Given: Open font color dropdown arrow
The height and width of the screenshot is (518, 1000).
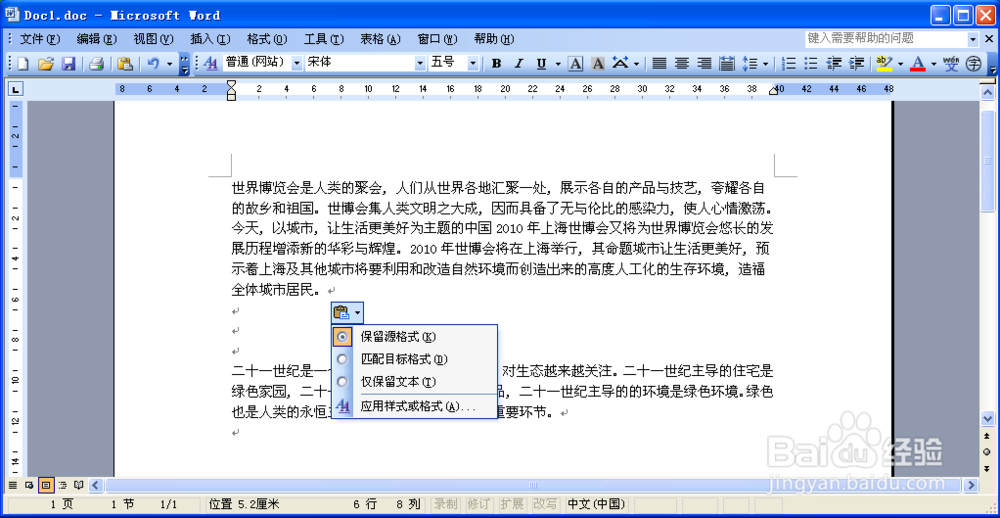Looking at the screenshot, I should coord(934,63).
